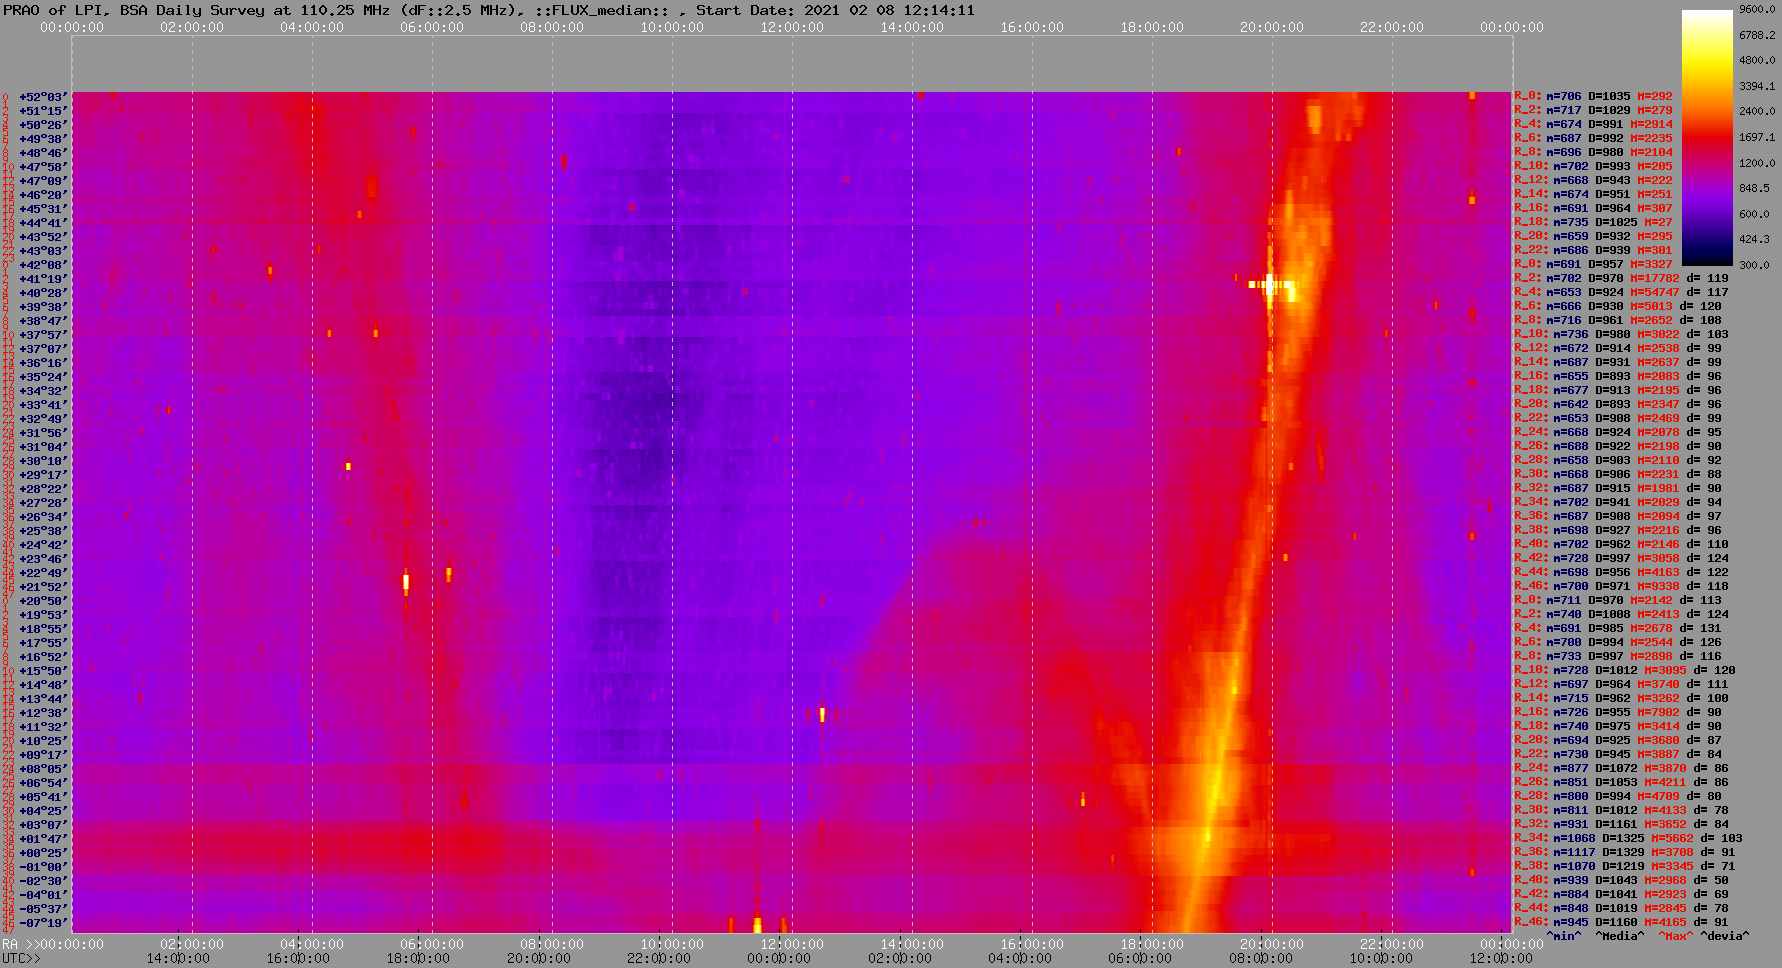1782x968 pixels.
Task: Click the 848.5 color scale value
Action: tap(1757, 188)
